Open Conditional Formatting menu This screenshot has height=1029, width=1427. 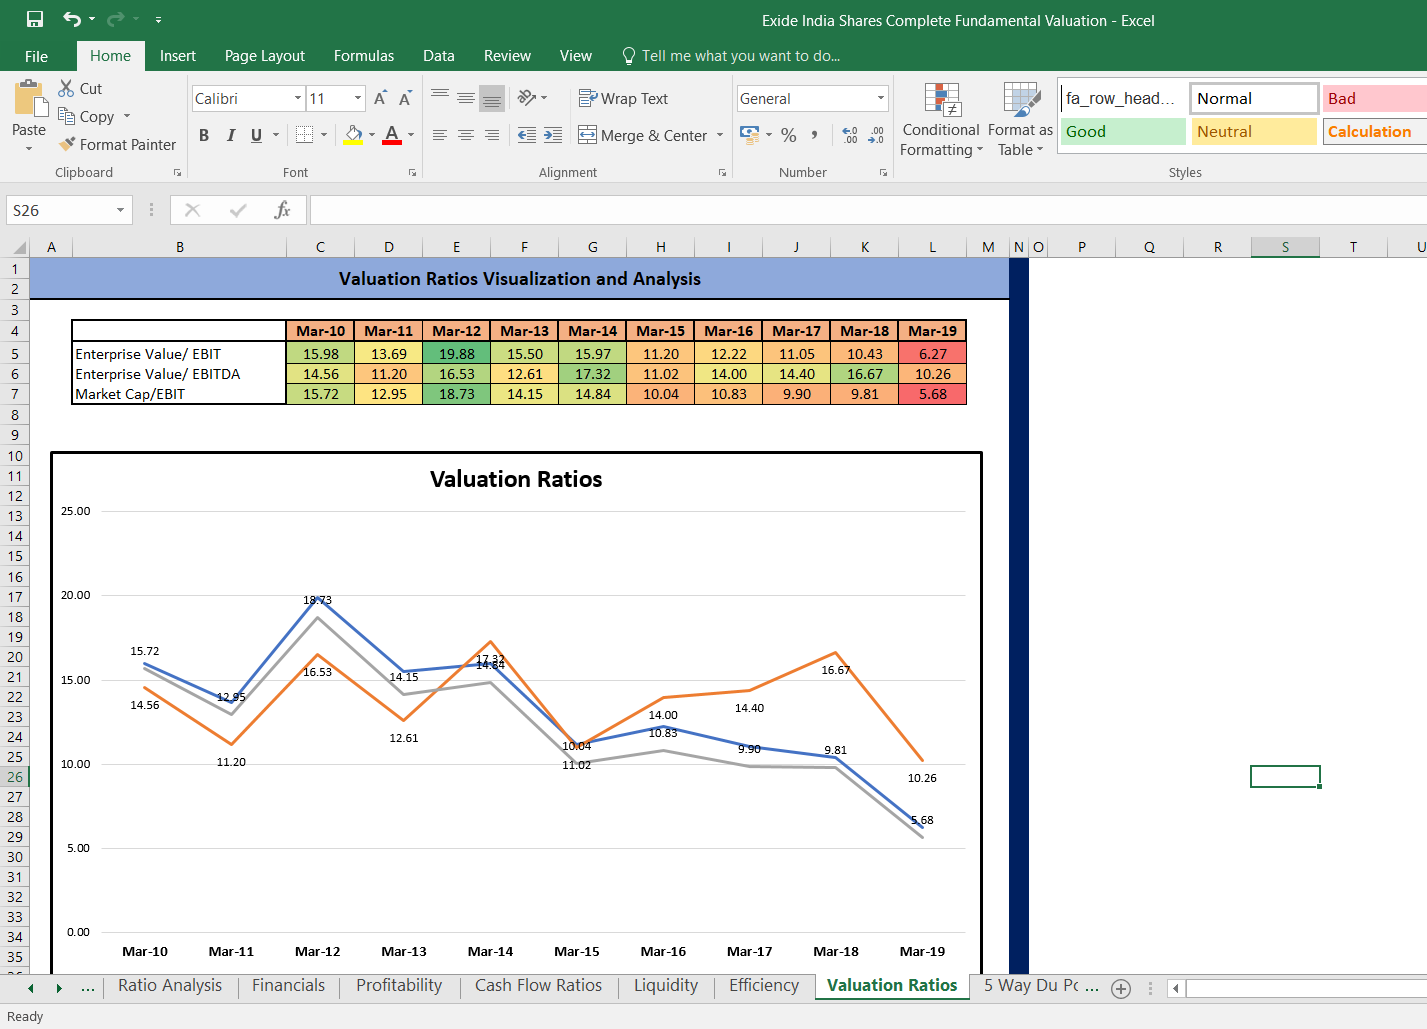(941, 120)
